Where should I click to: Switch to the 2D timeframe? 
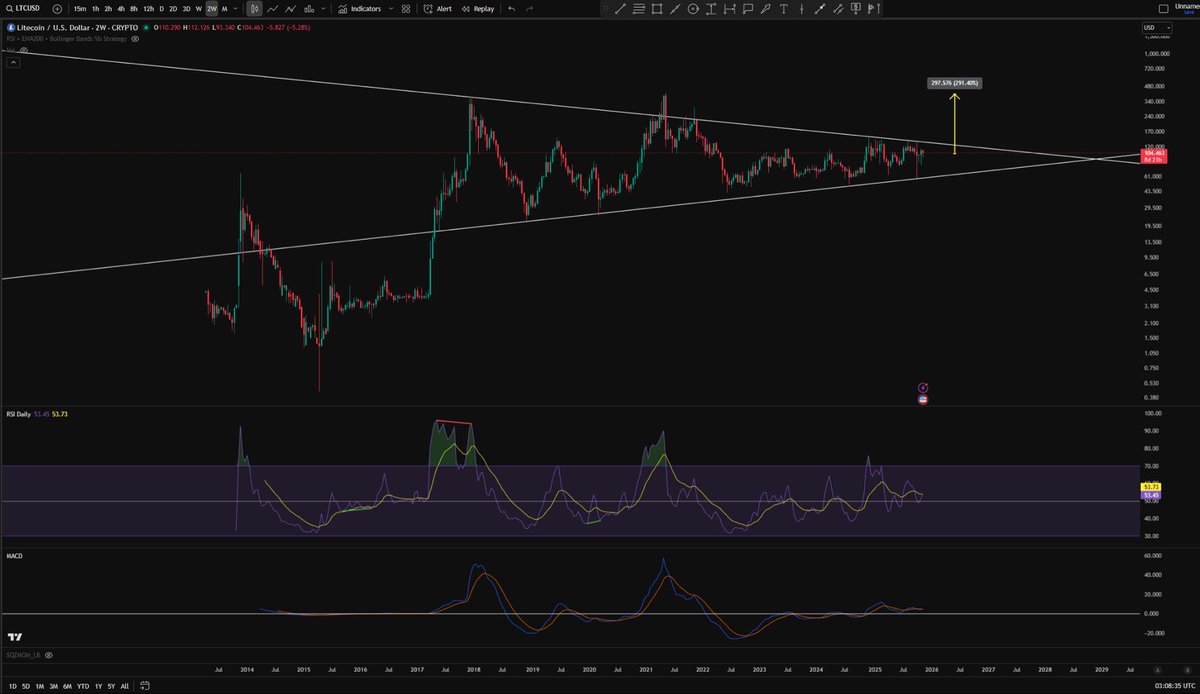[x=173, y=9]
